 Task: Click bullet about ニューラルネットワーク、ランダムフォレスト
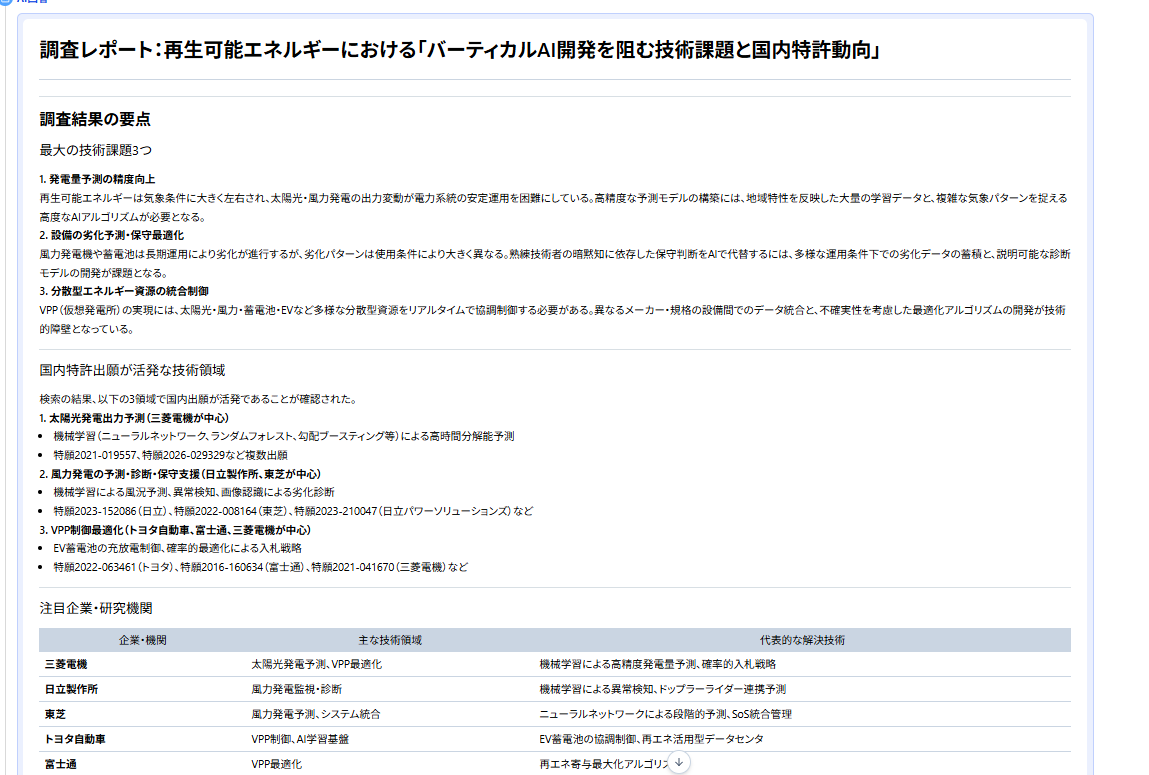(x=284, y=437)
